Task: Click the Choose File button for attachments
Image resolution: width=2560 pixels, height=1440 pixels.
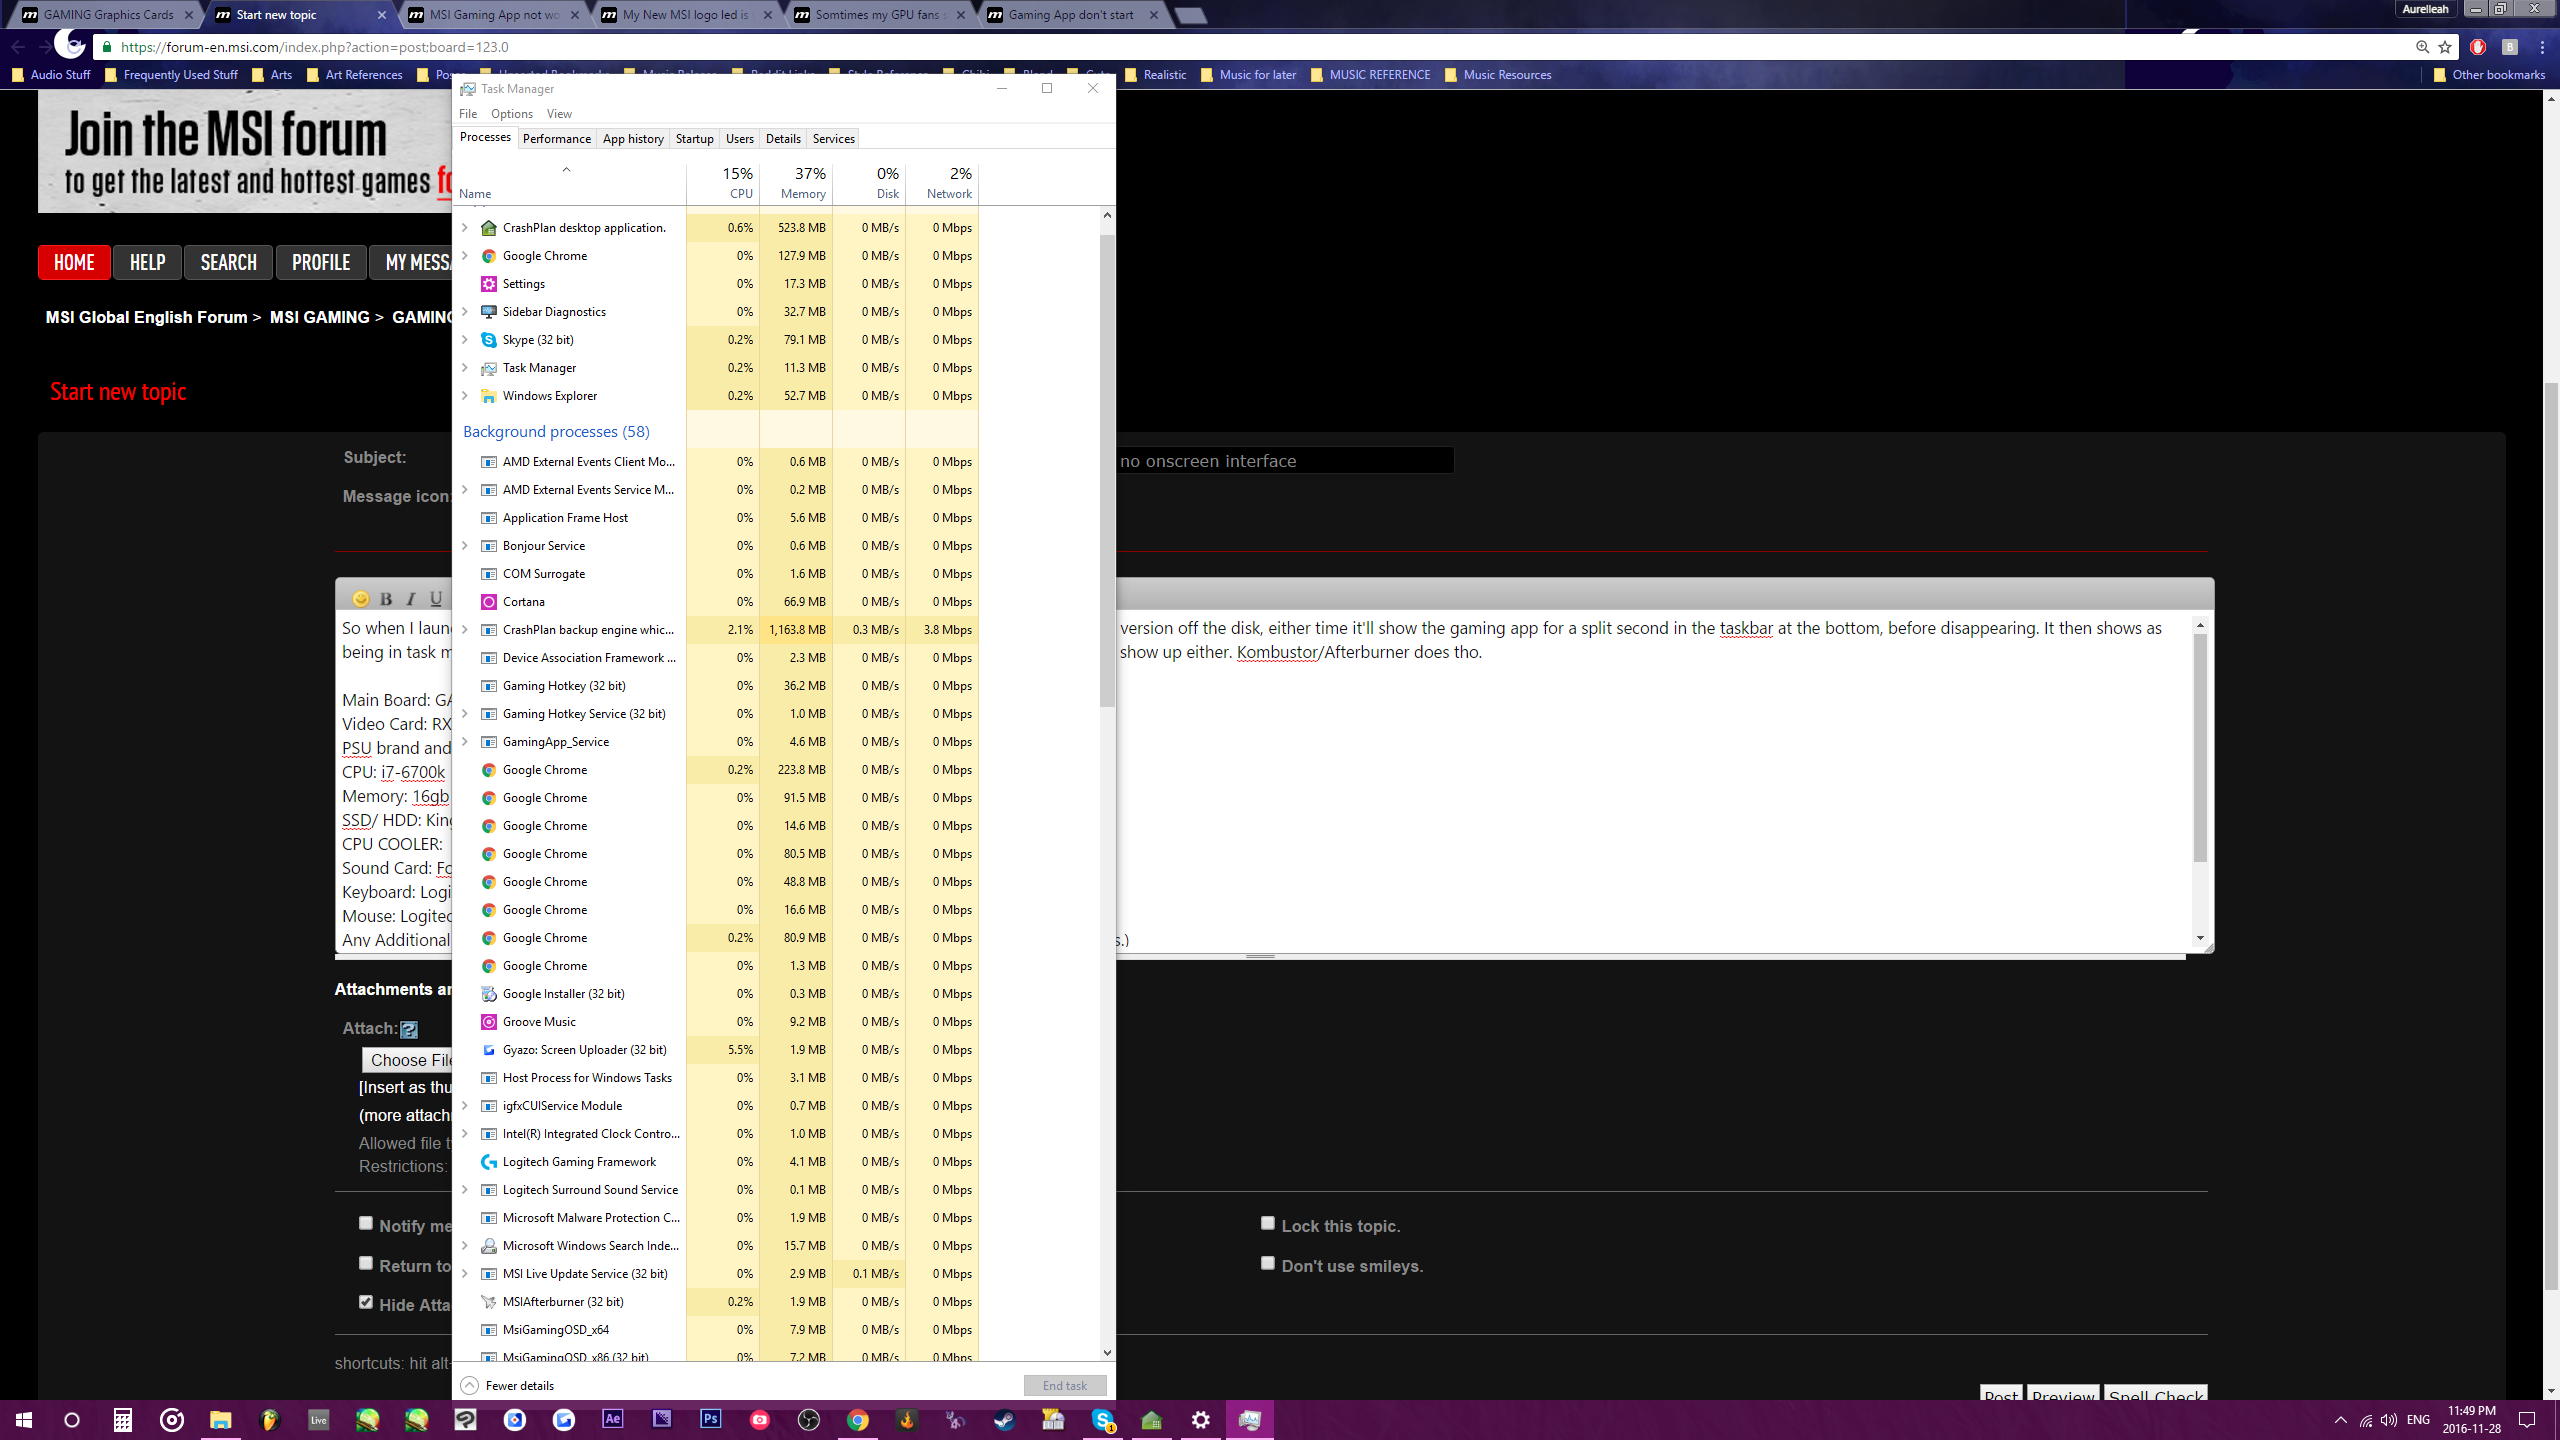Action: 409,1060
